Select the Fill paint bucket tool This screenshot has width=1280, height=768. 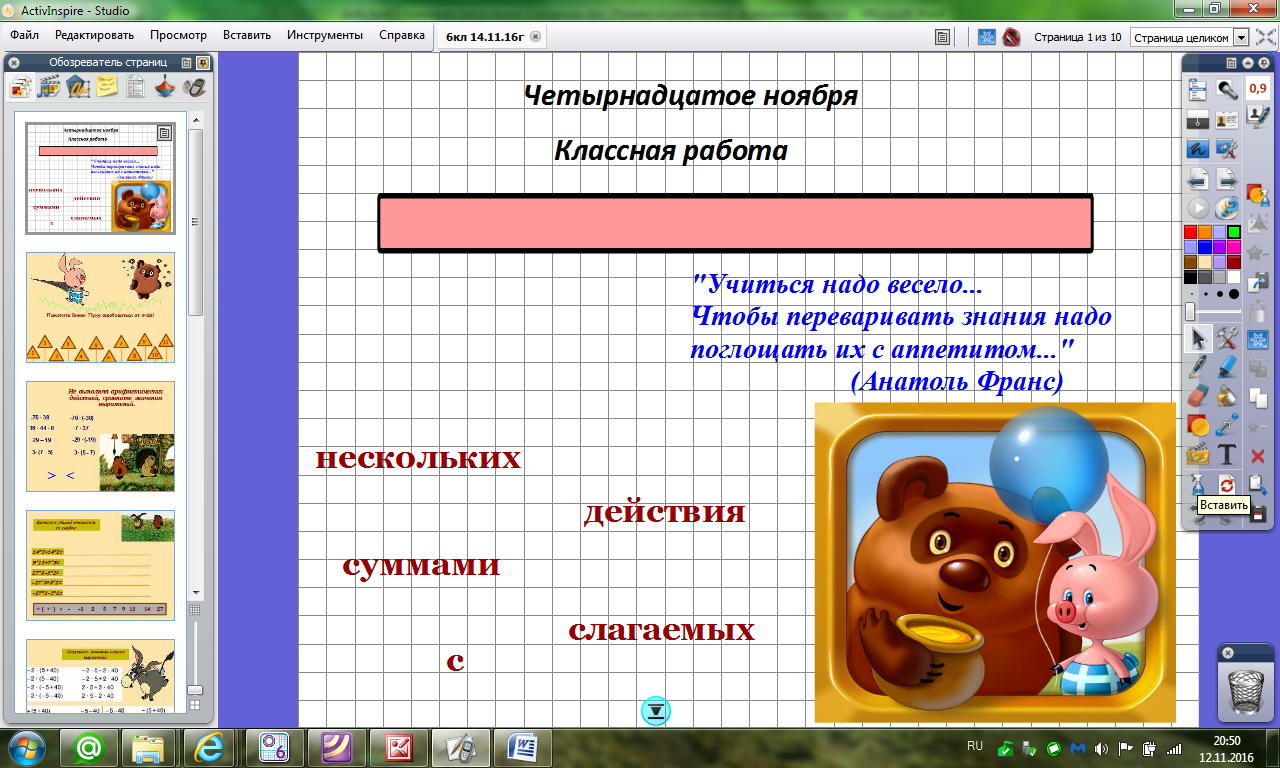1227,396
